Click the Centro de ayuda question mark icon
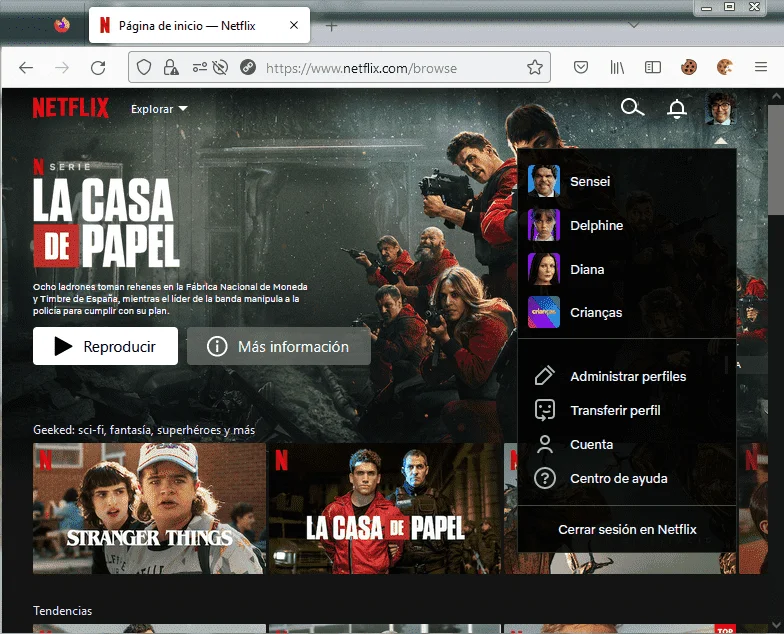784x634 pixels. coord(544,478)
